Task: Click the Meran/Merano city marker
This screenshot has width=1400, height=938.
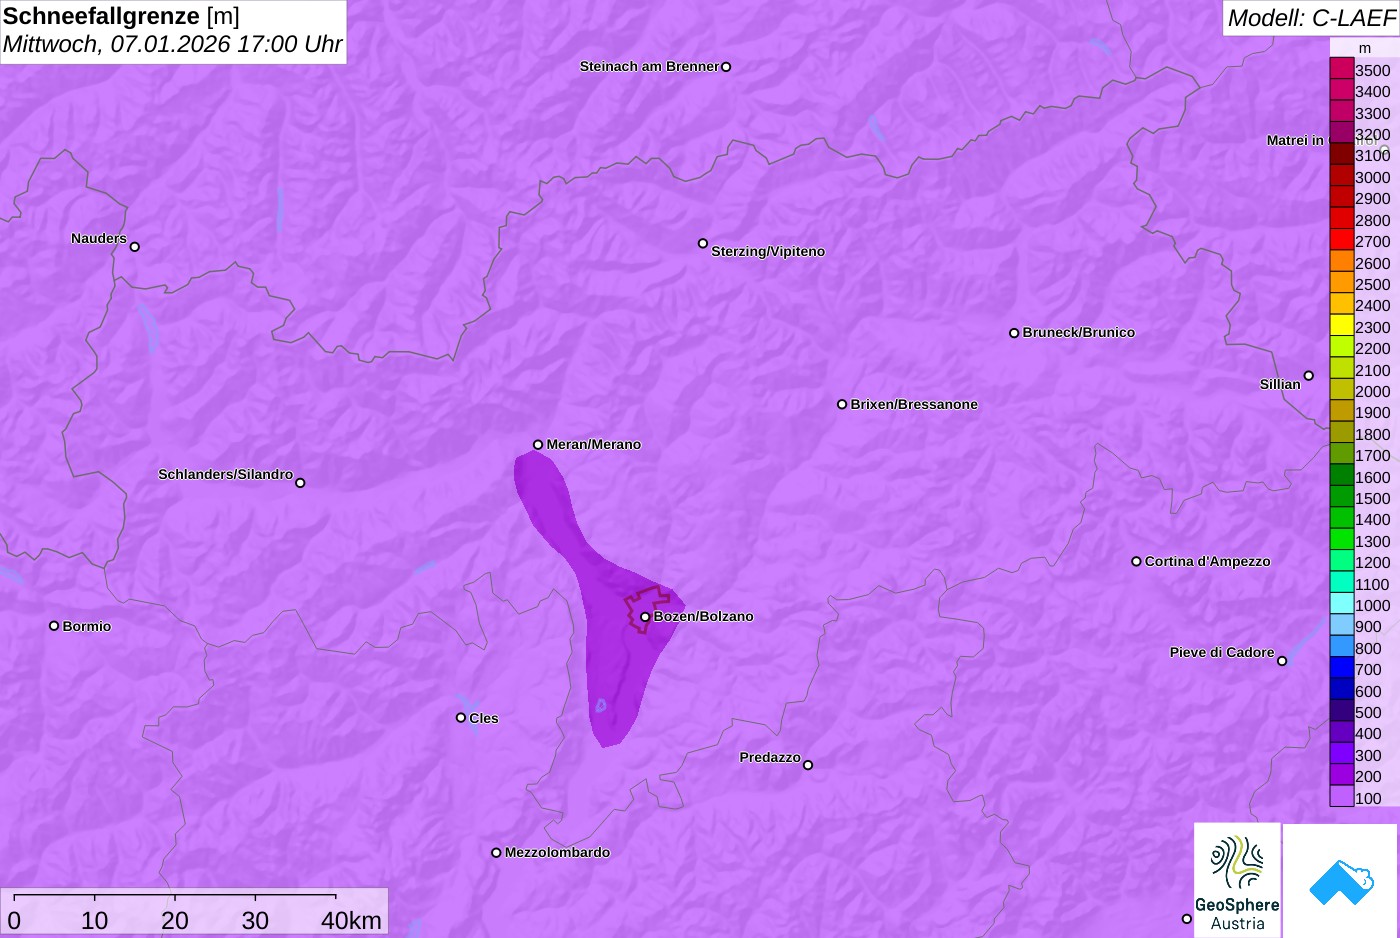Action: pos(538,445)
